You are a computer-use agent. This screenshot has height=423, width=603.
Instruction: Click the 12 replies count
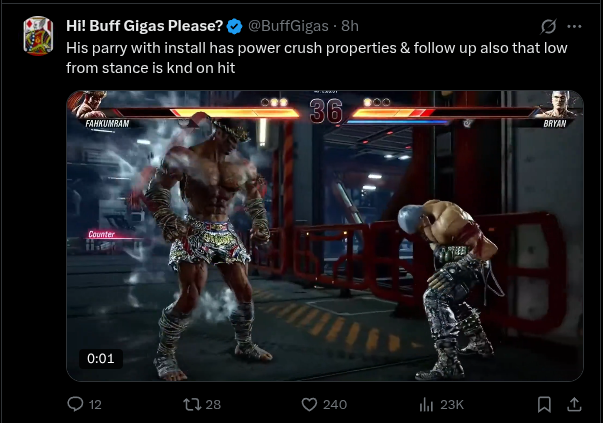click(x=95, y=405)
